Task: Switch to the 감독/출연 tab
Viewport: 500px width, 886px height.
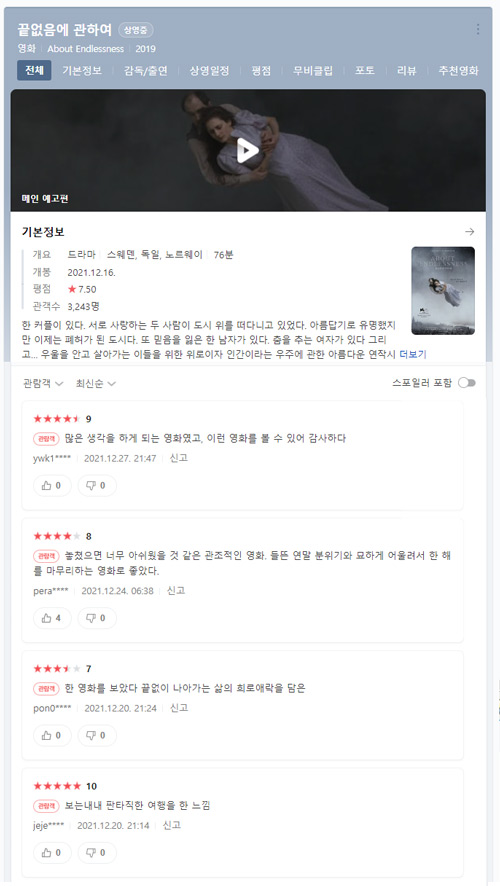Action: [145, 71]
